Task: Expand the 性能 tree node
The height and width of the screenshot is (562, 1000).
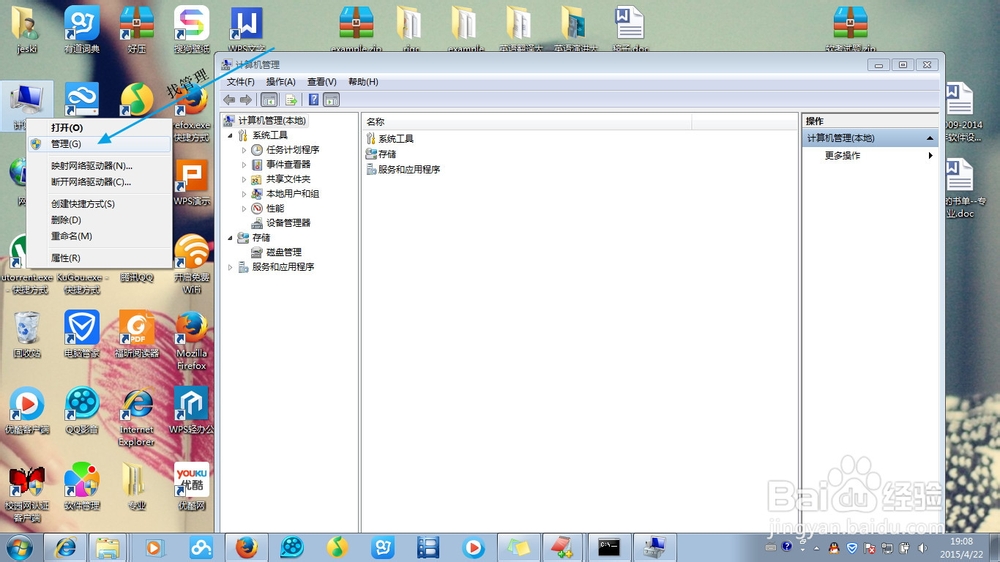Action: (x=244, y=209)
